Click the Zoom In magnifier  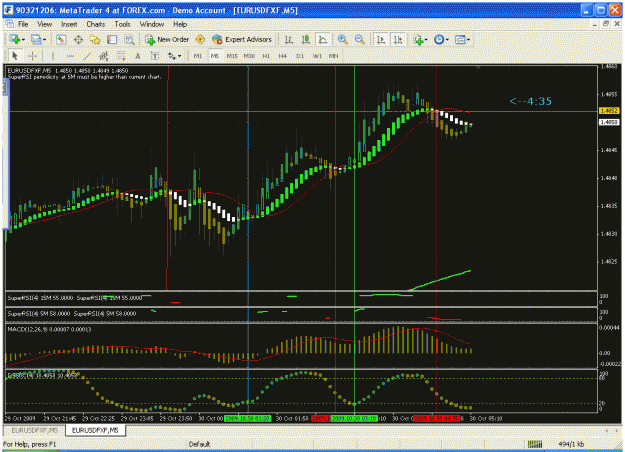click(x=342, y=39)
